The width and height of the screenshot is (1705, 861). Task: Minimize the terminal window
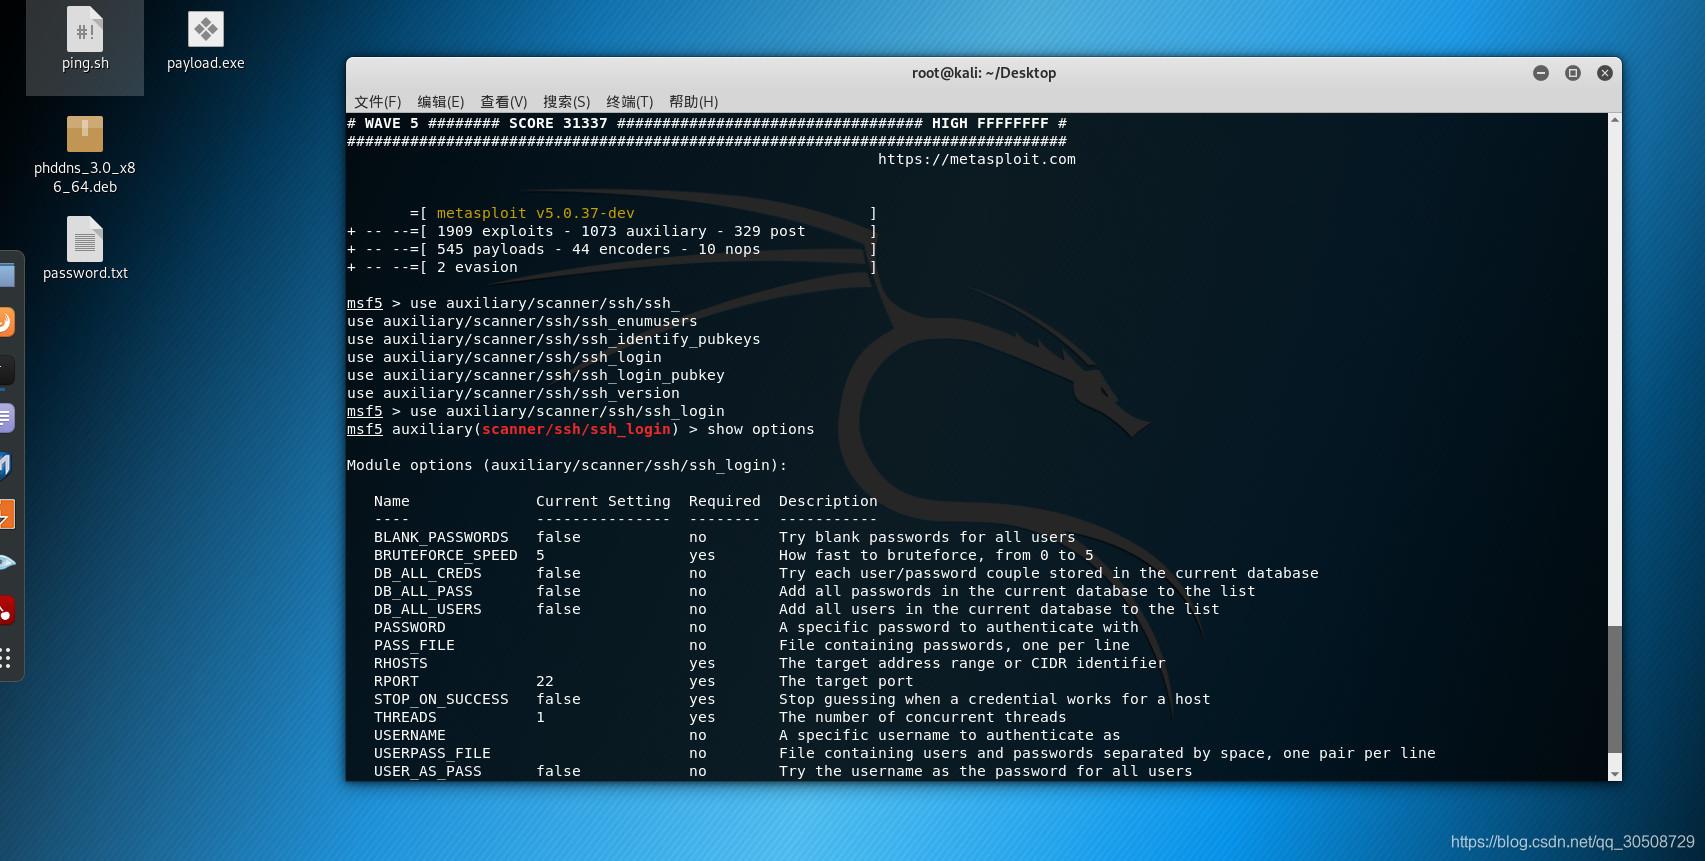click(x=1541, y=73)
